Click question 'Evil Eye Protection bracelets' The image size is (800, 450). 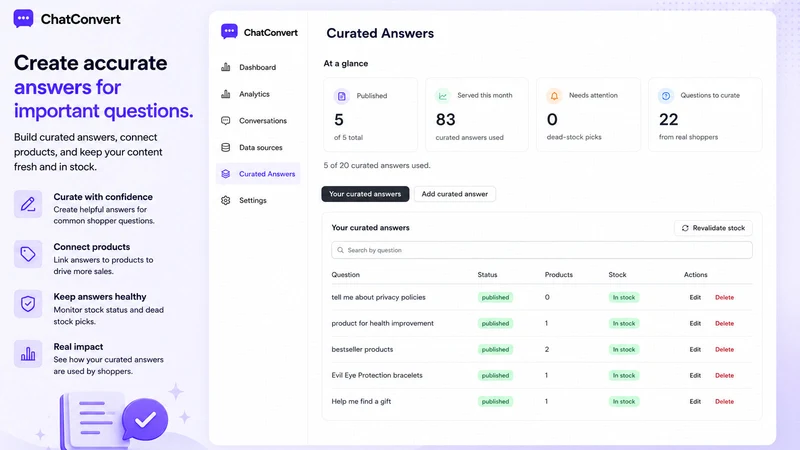pos(377,376)
